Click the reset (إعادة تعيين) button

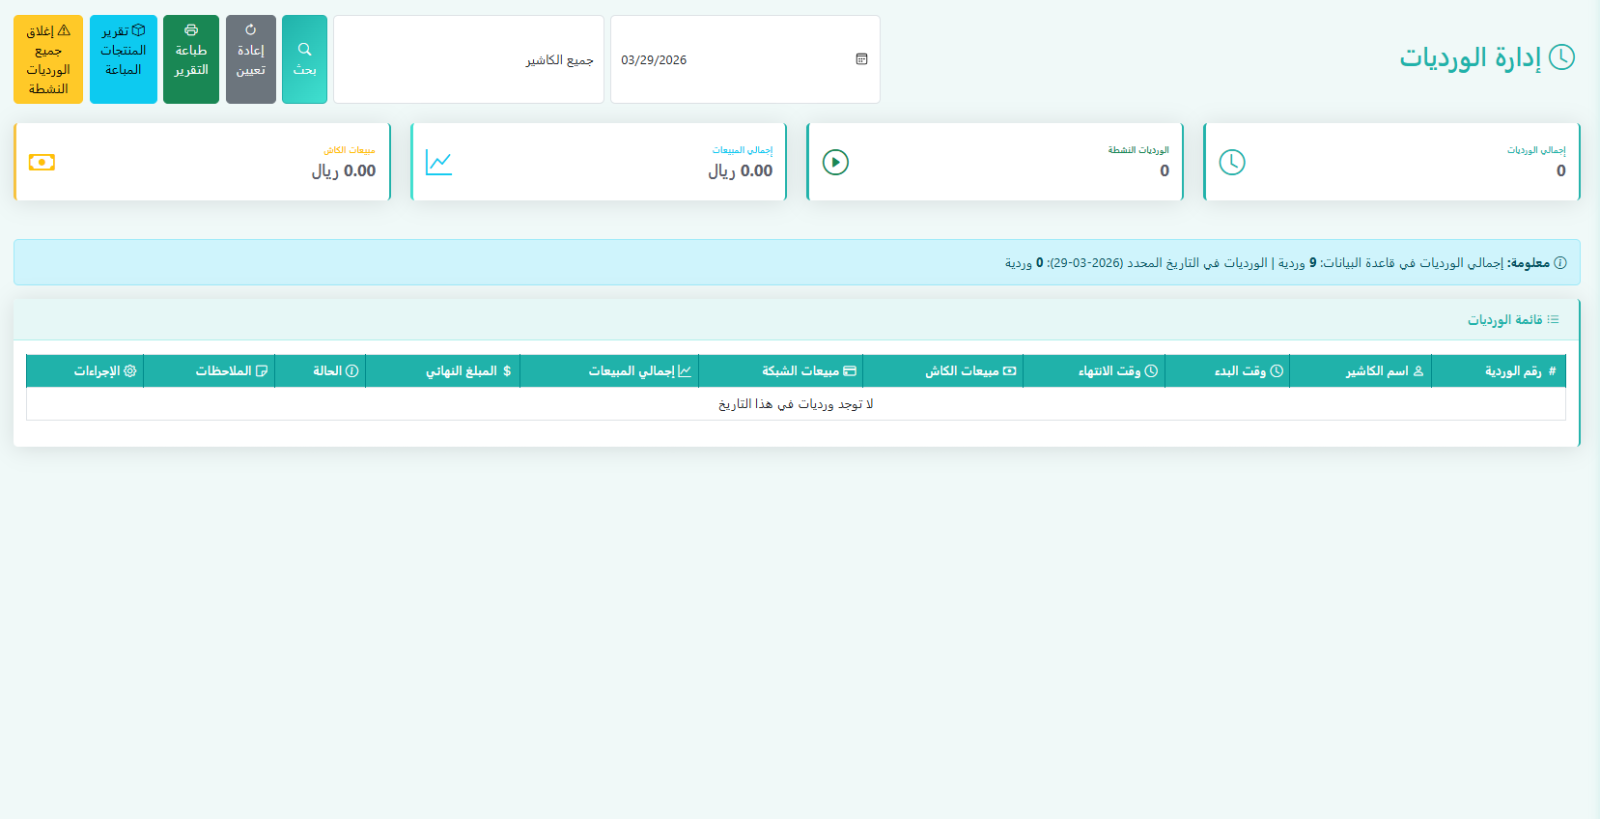pyautogui.click(x=250, y=60)
